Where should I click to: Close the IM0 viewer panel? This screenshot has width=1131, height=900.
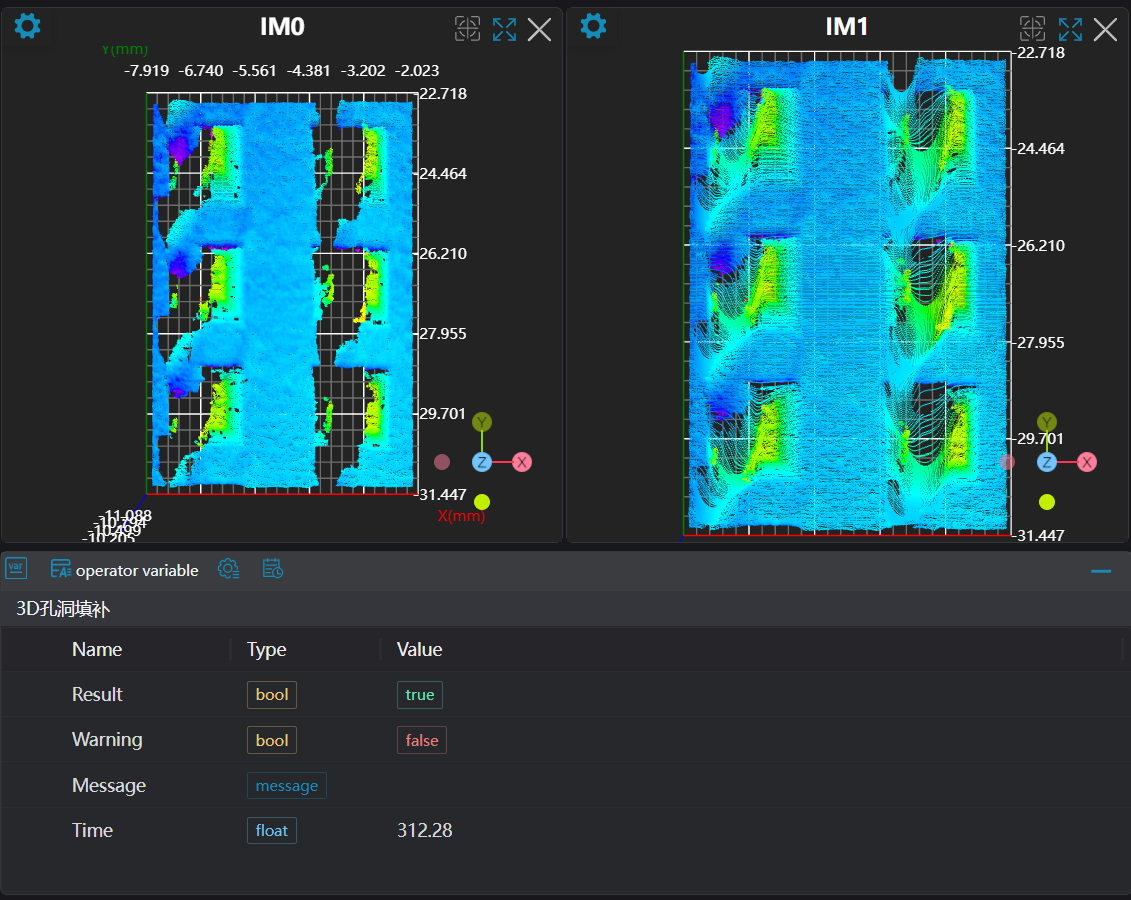[539, 29]
